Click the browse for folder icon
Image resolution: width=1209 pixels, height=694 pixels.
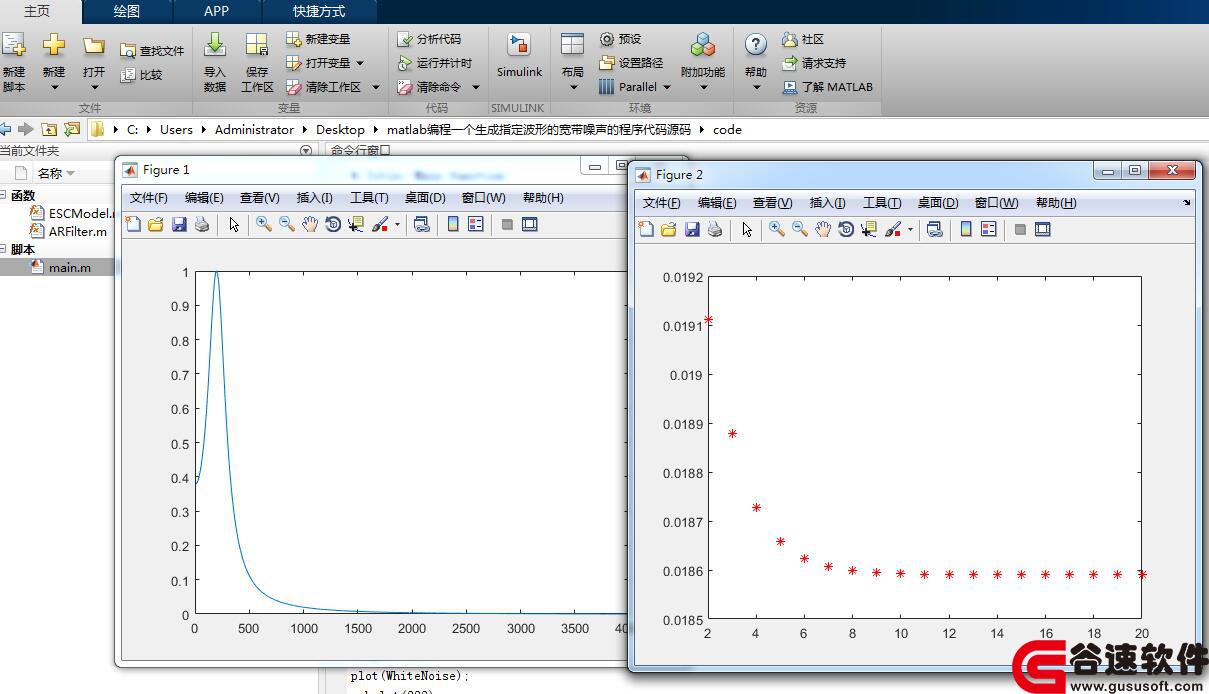(x=72, y=129)
